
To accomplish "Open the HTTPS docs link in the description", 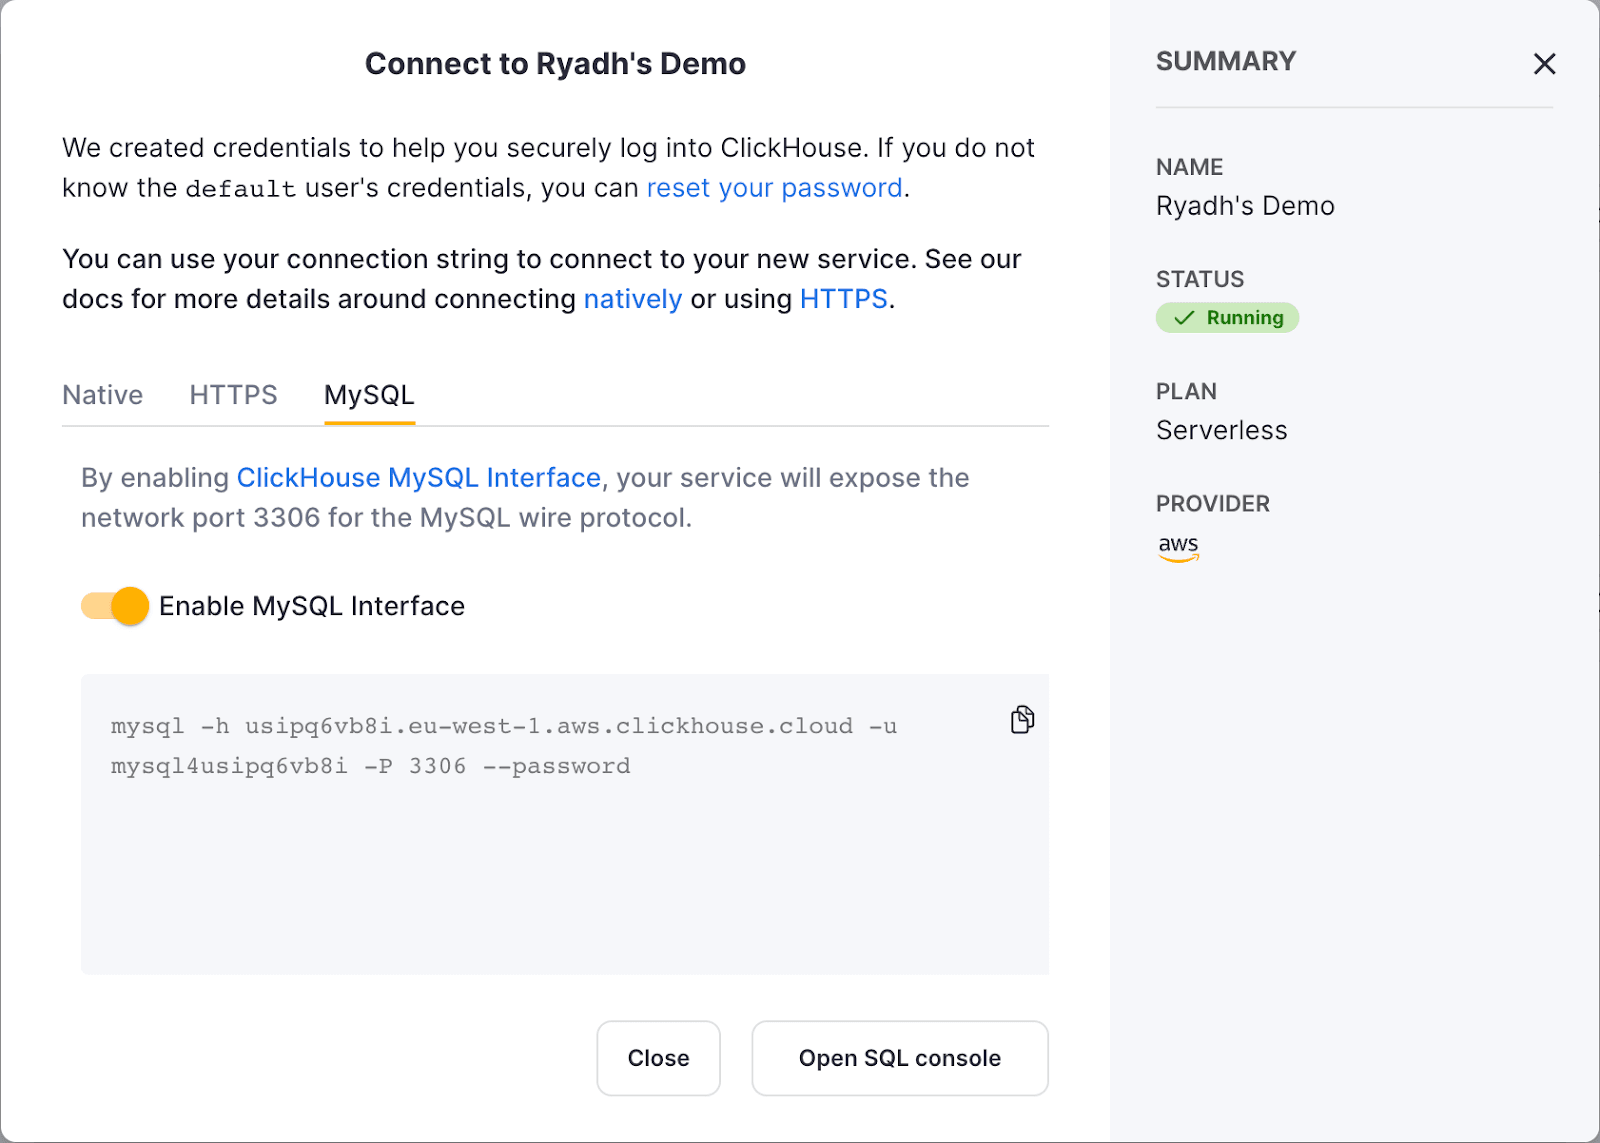I will click(x=843, y=299).
